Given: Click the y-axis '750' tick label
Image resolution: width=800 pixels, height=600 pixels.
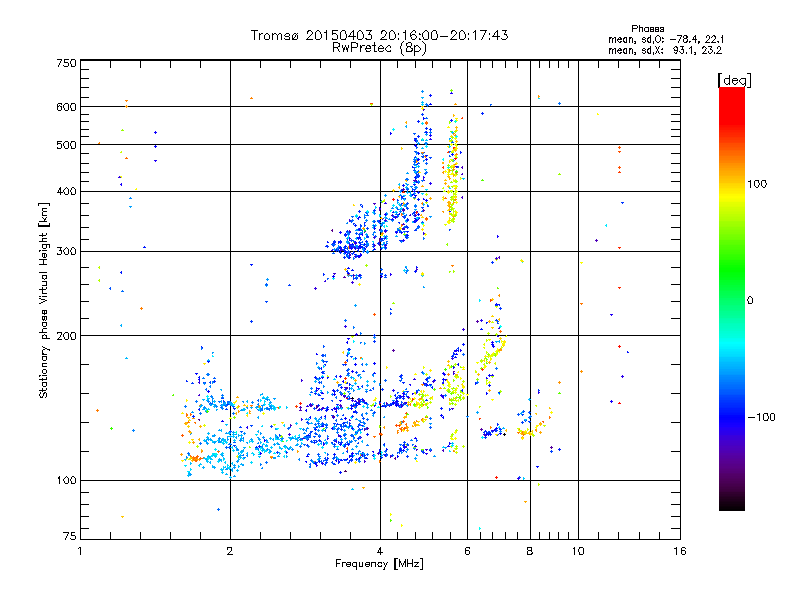Looking at the screenshot, I should pyautogui.click(x=66, y=63).
